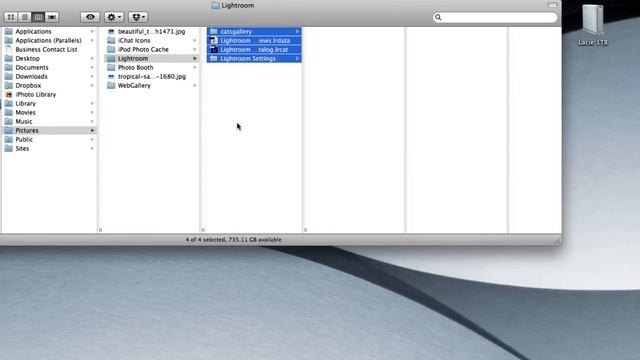
Task: Select the Lightroom Settings folder
Action: tap(254, 58)
